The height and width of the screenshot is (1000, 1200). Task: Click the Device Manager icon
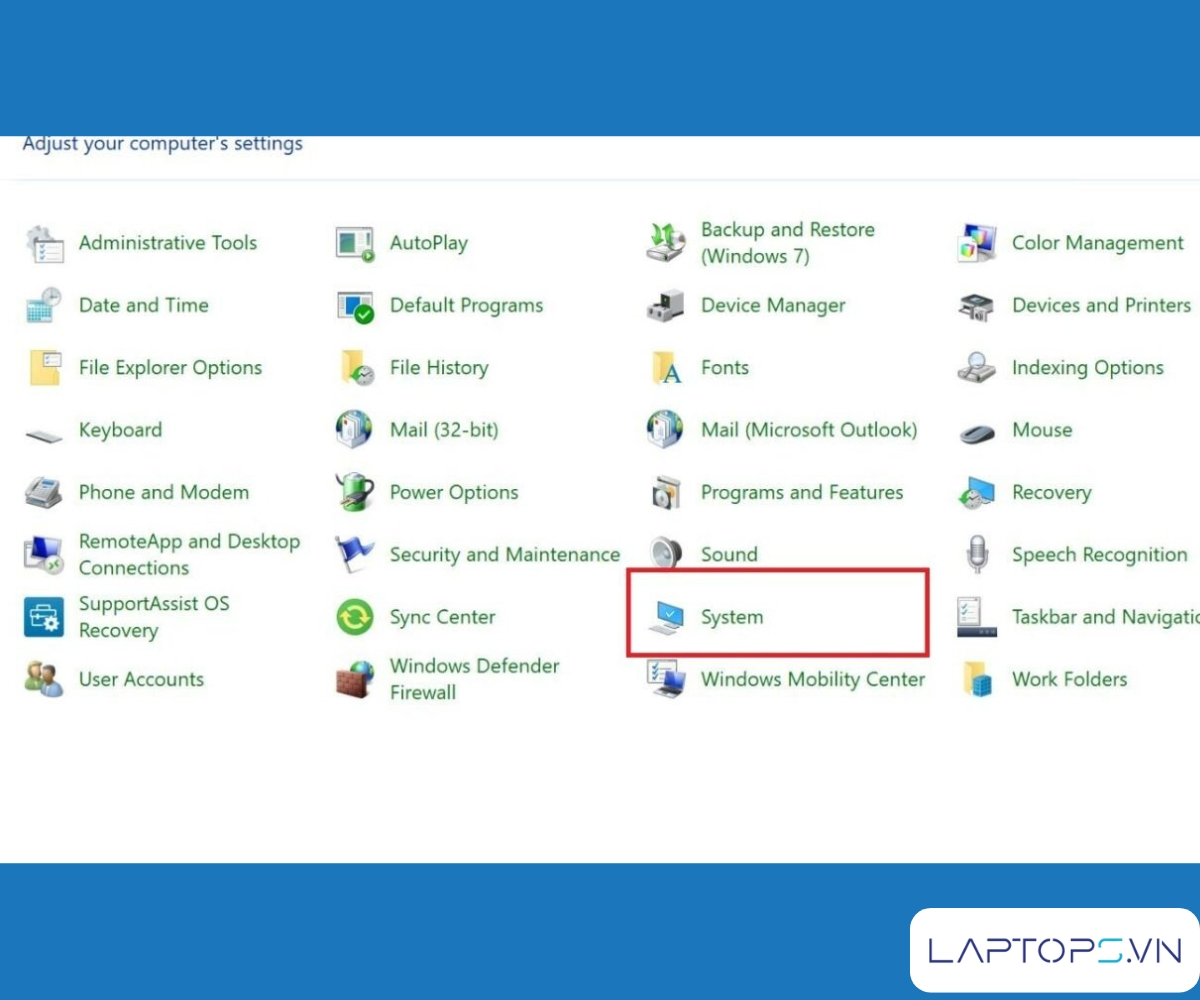point(665,306)
